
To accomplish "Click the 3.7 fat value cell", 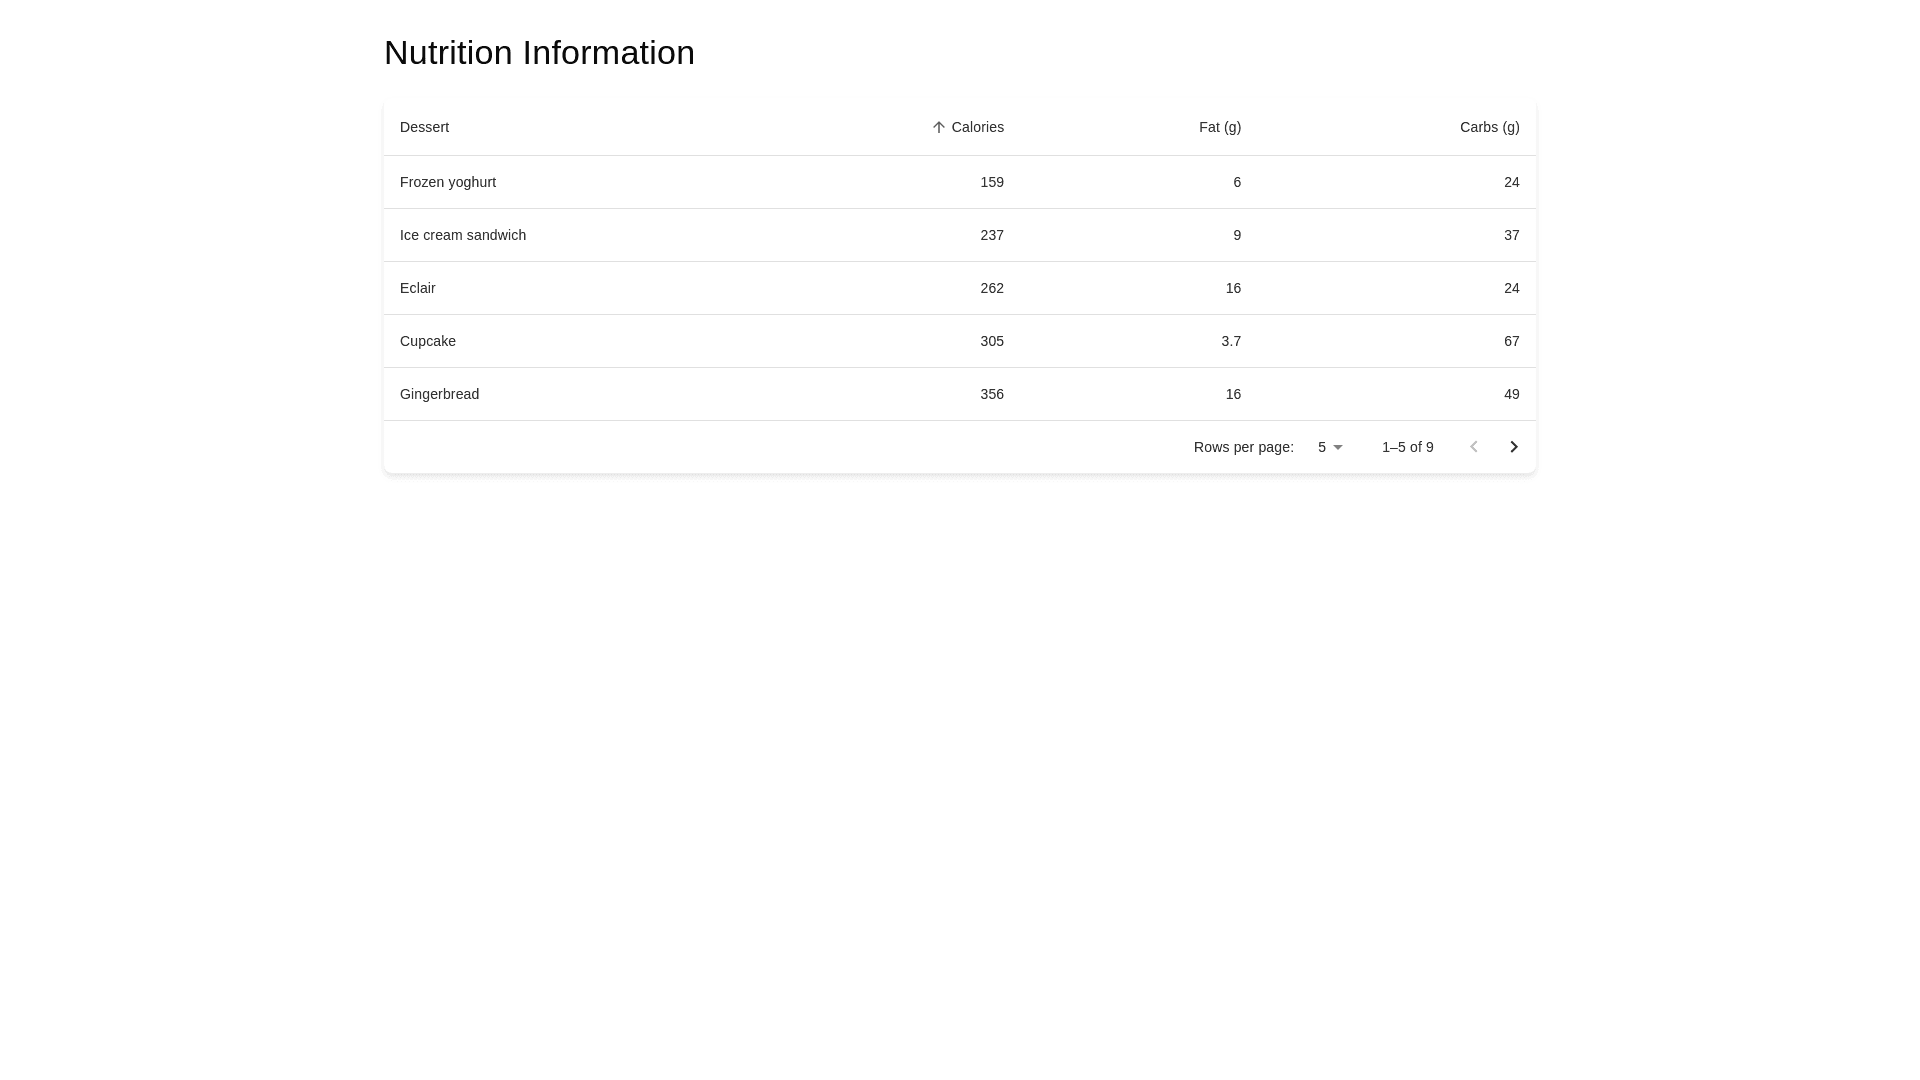I will pos(1230,341).
